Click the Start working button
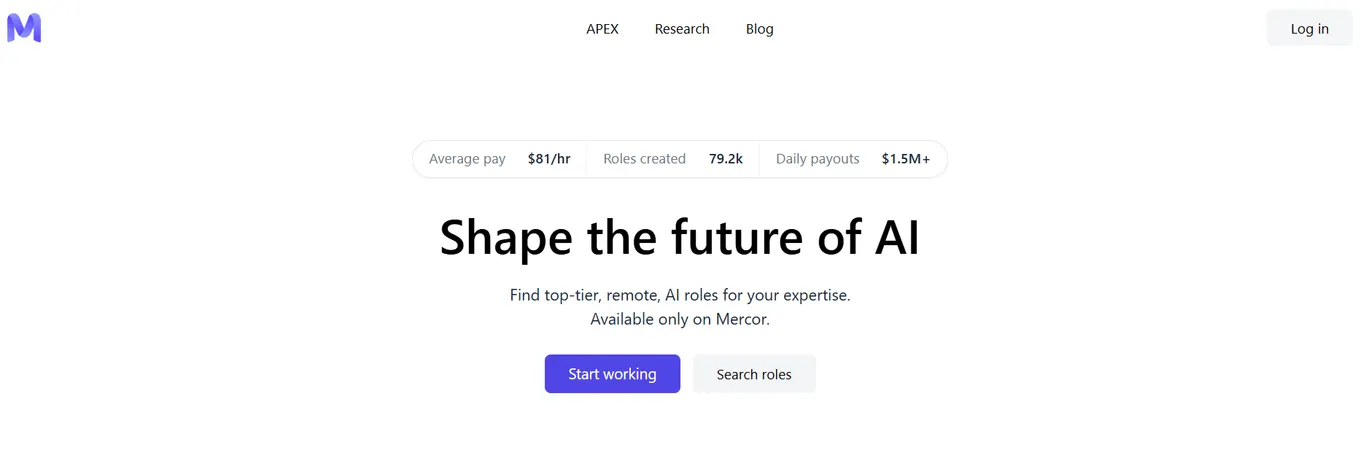1366x461 pixels. click(x=612, y=374)
